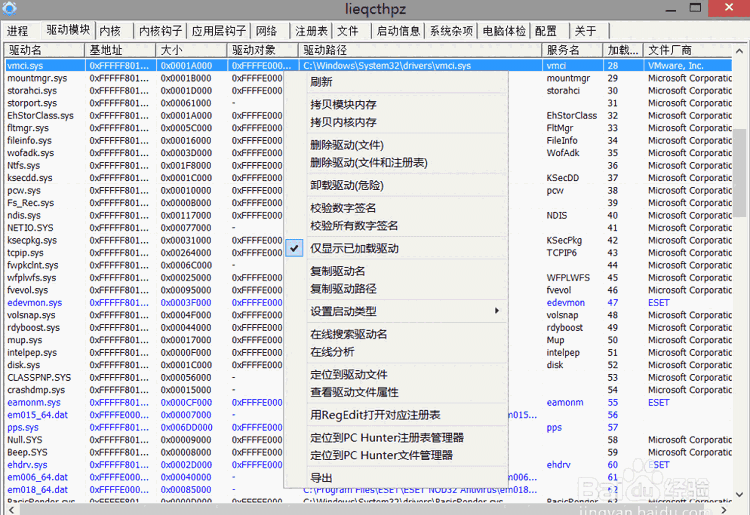Select 卸载驱动(危险) in the context menu
This screenshot has width=750, height=515.
pyautogui.click(x=346, y=185)
